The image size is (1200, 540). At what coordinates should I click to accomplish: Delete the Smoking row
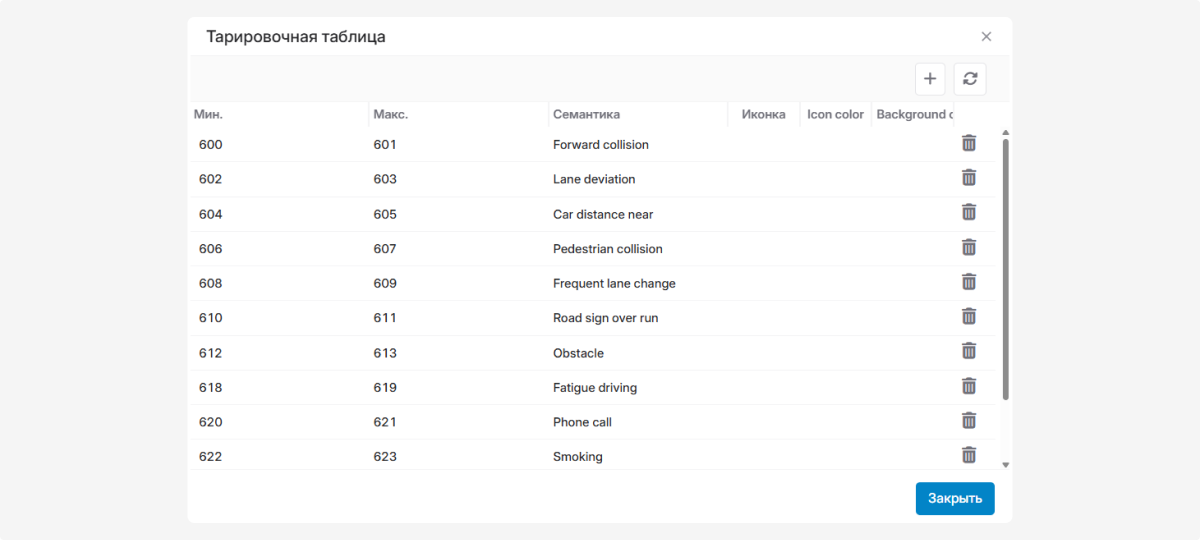pos(968,455)
